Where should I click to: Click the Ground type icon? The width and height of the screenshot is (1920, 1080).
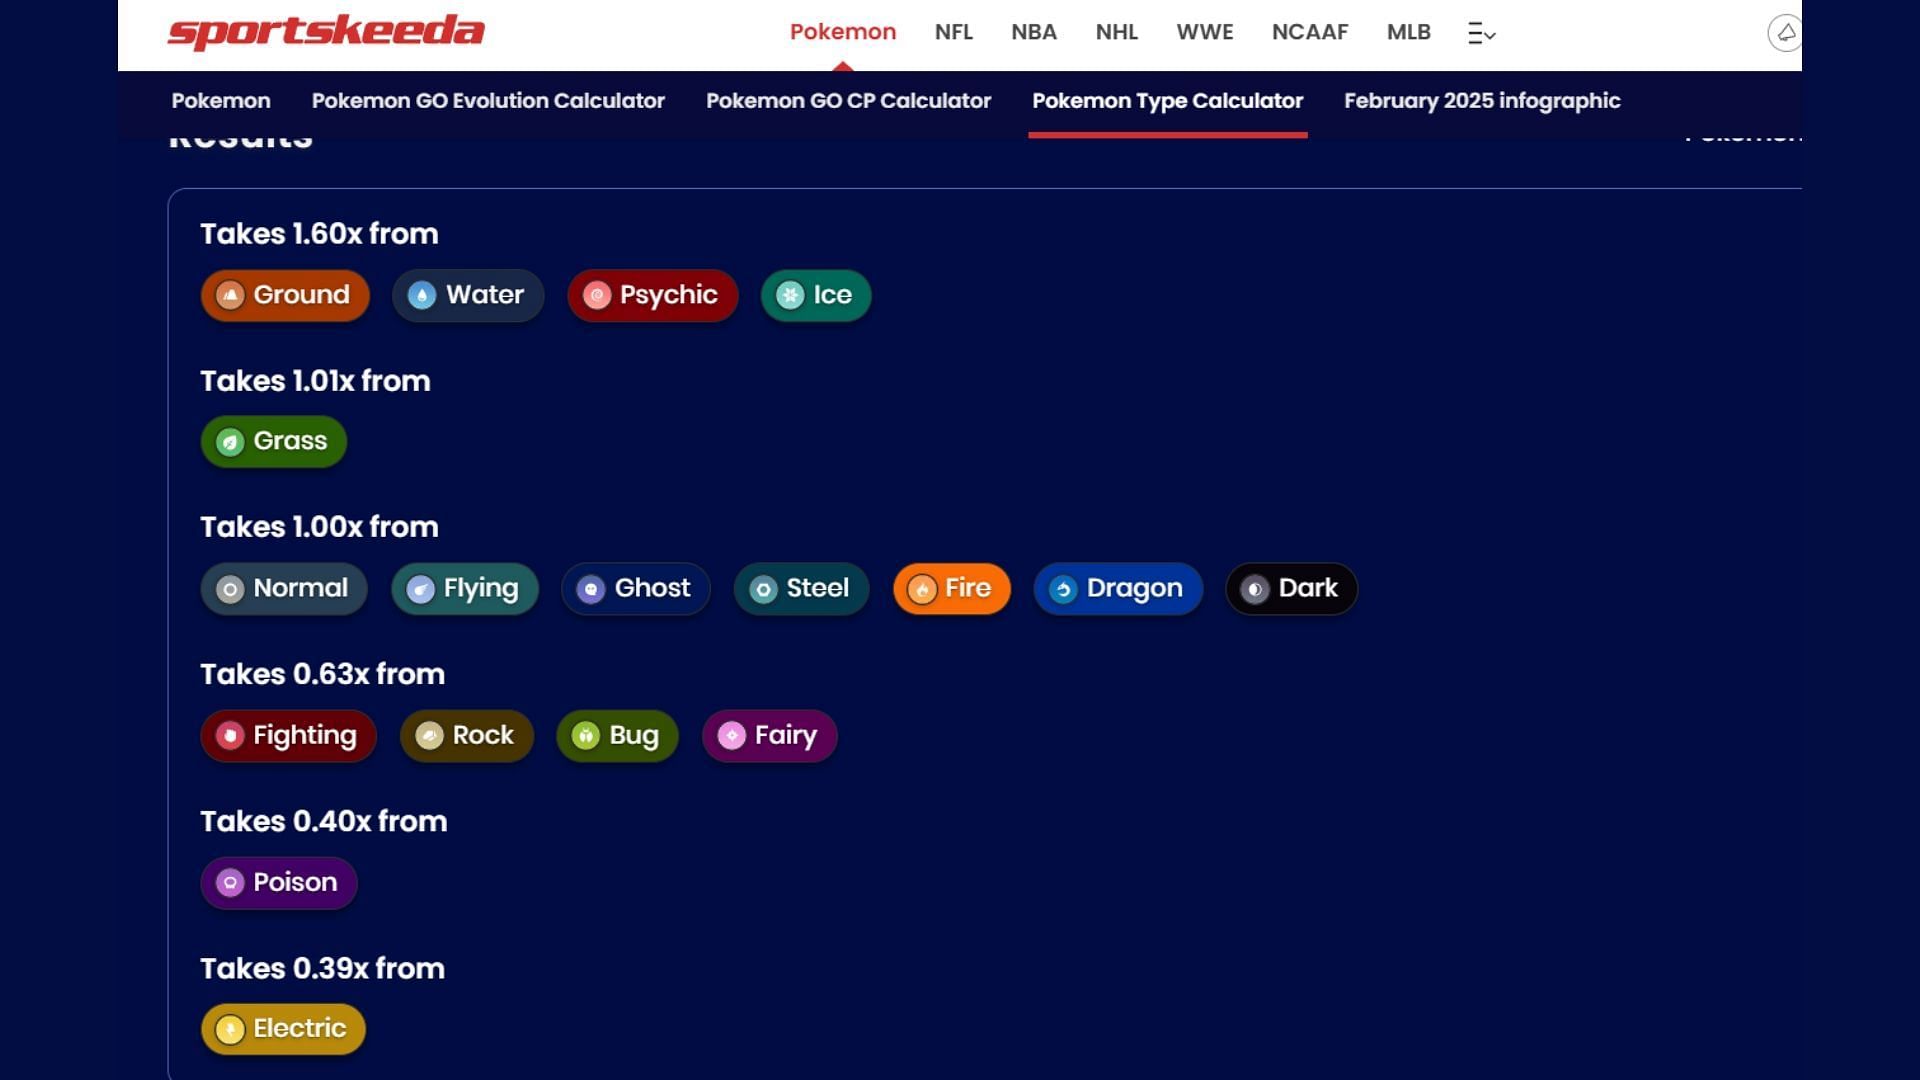[231, 294]
